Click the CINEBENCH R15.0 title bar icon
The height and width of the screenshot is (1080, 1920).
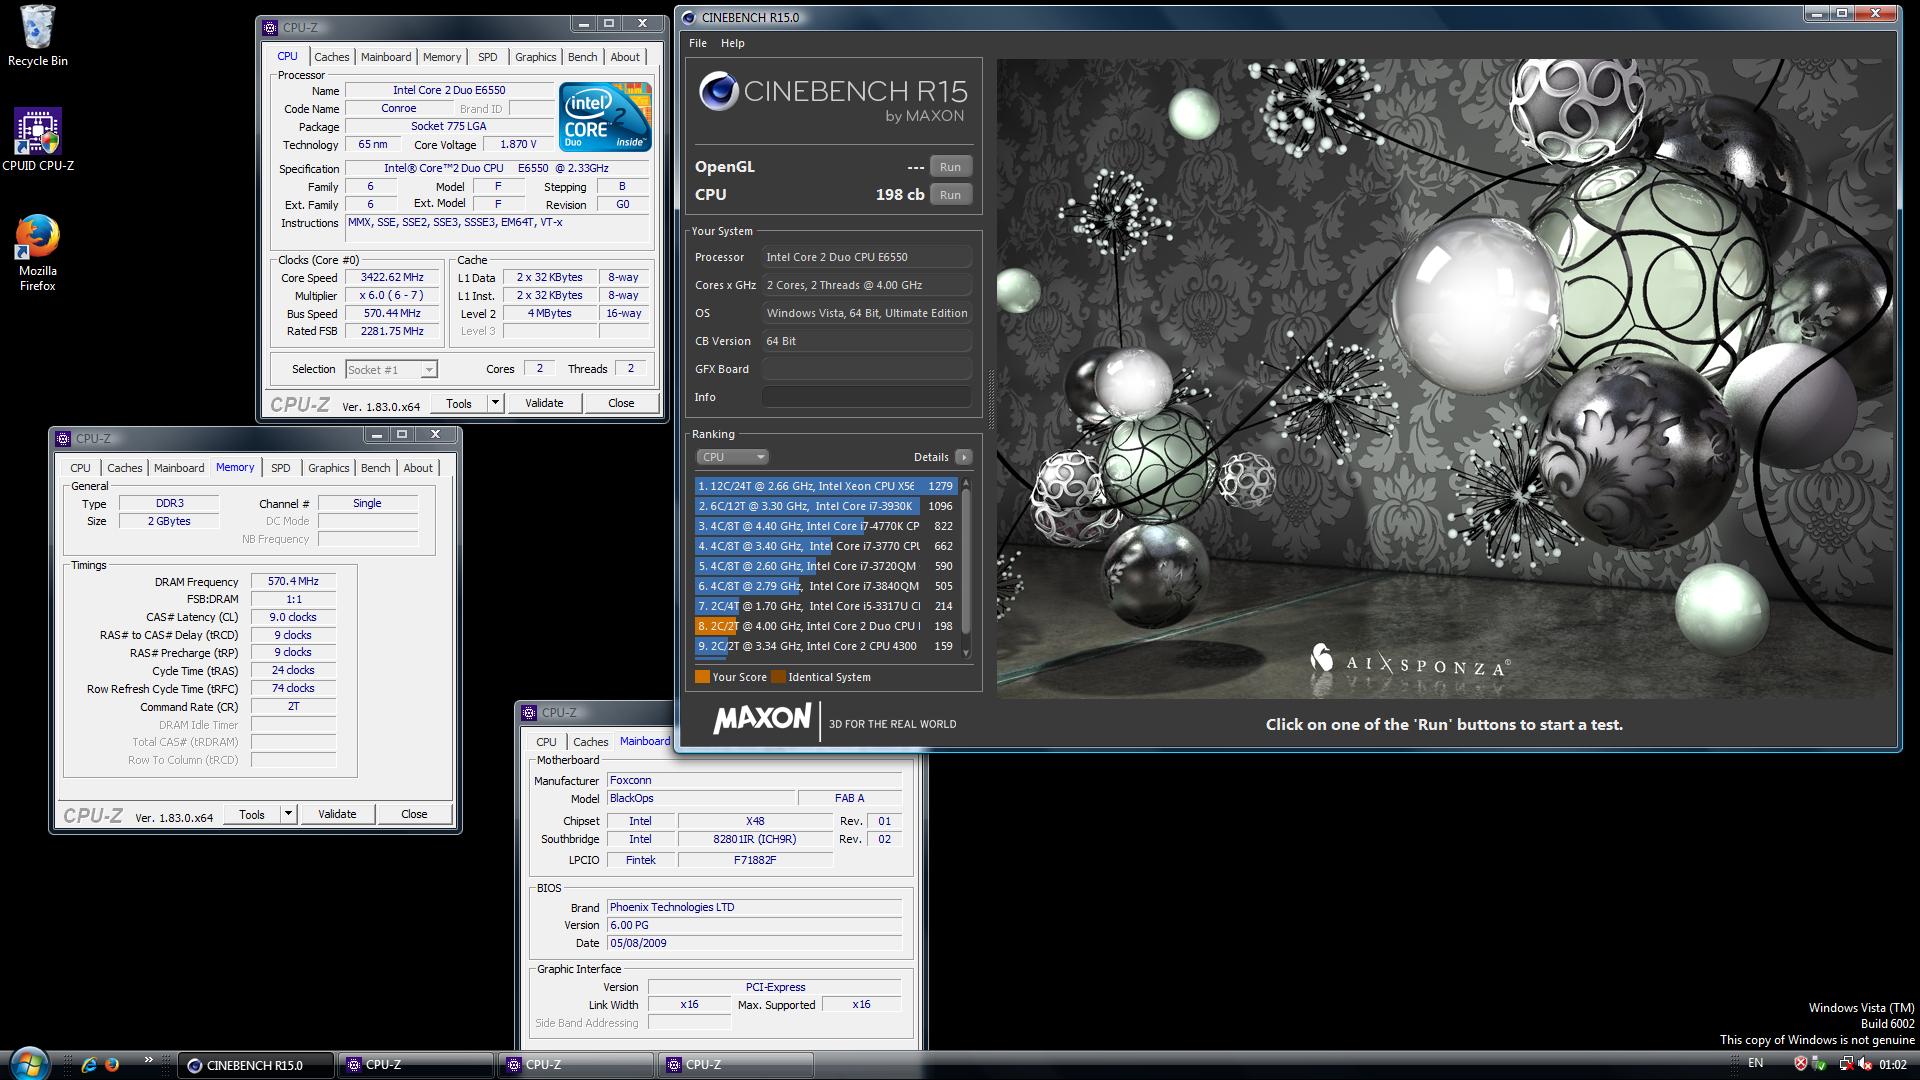tap(688, 17)
